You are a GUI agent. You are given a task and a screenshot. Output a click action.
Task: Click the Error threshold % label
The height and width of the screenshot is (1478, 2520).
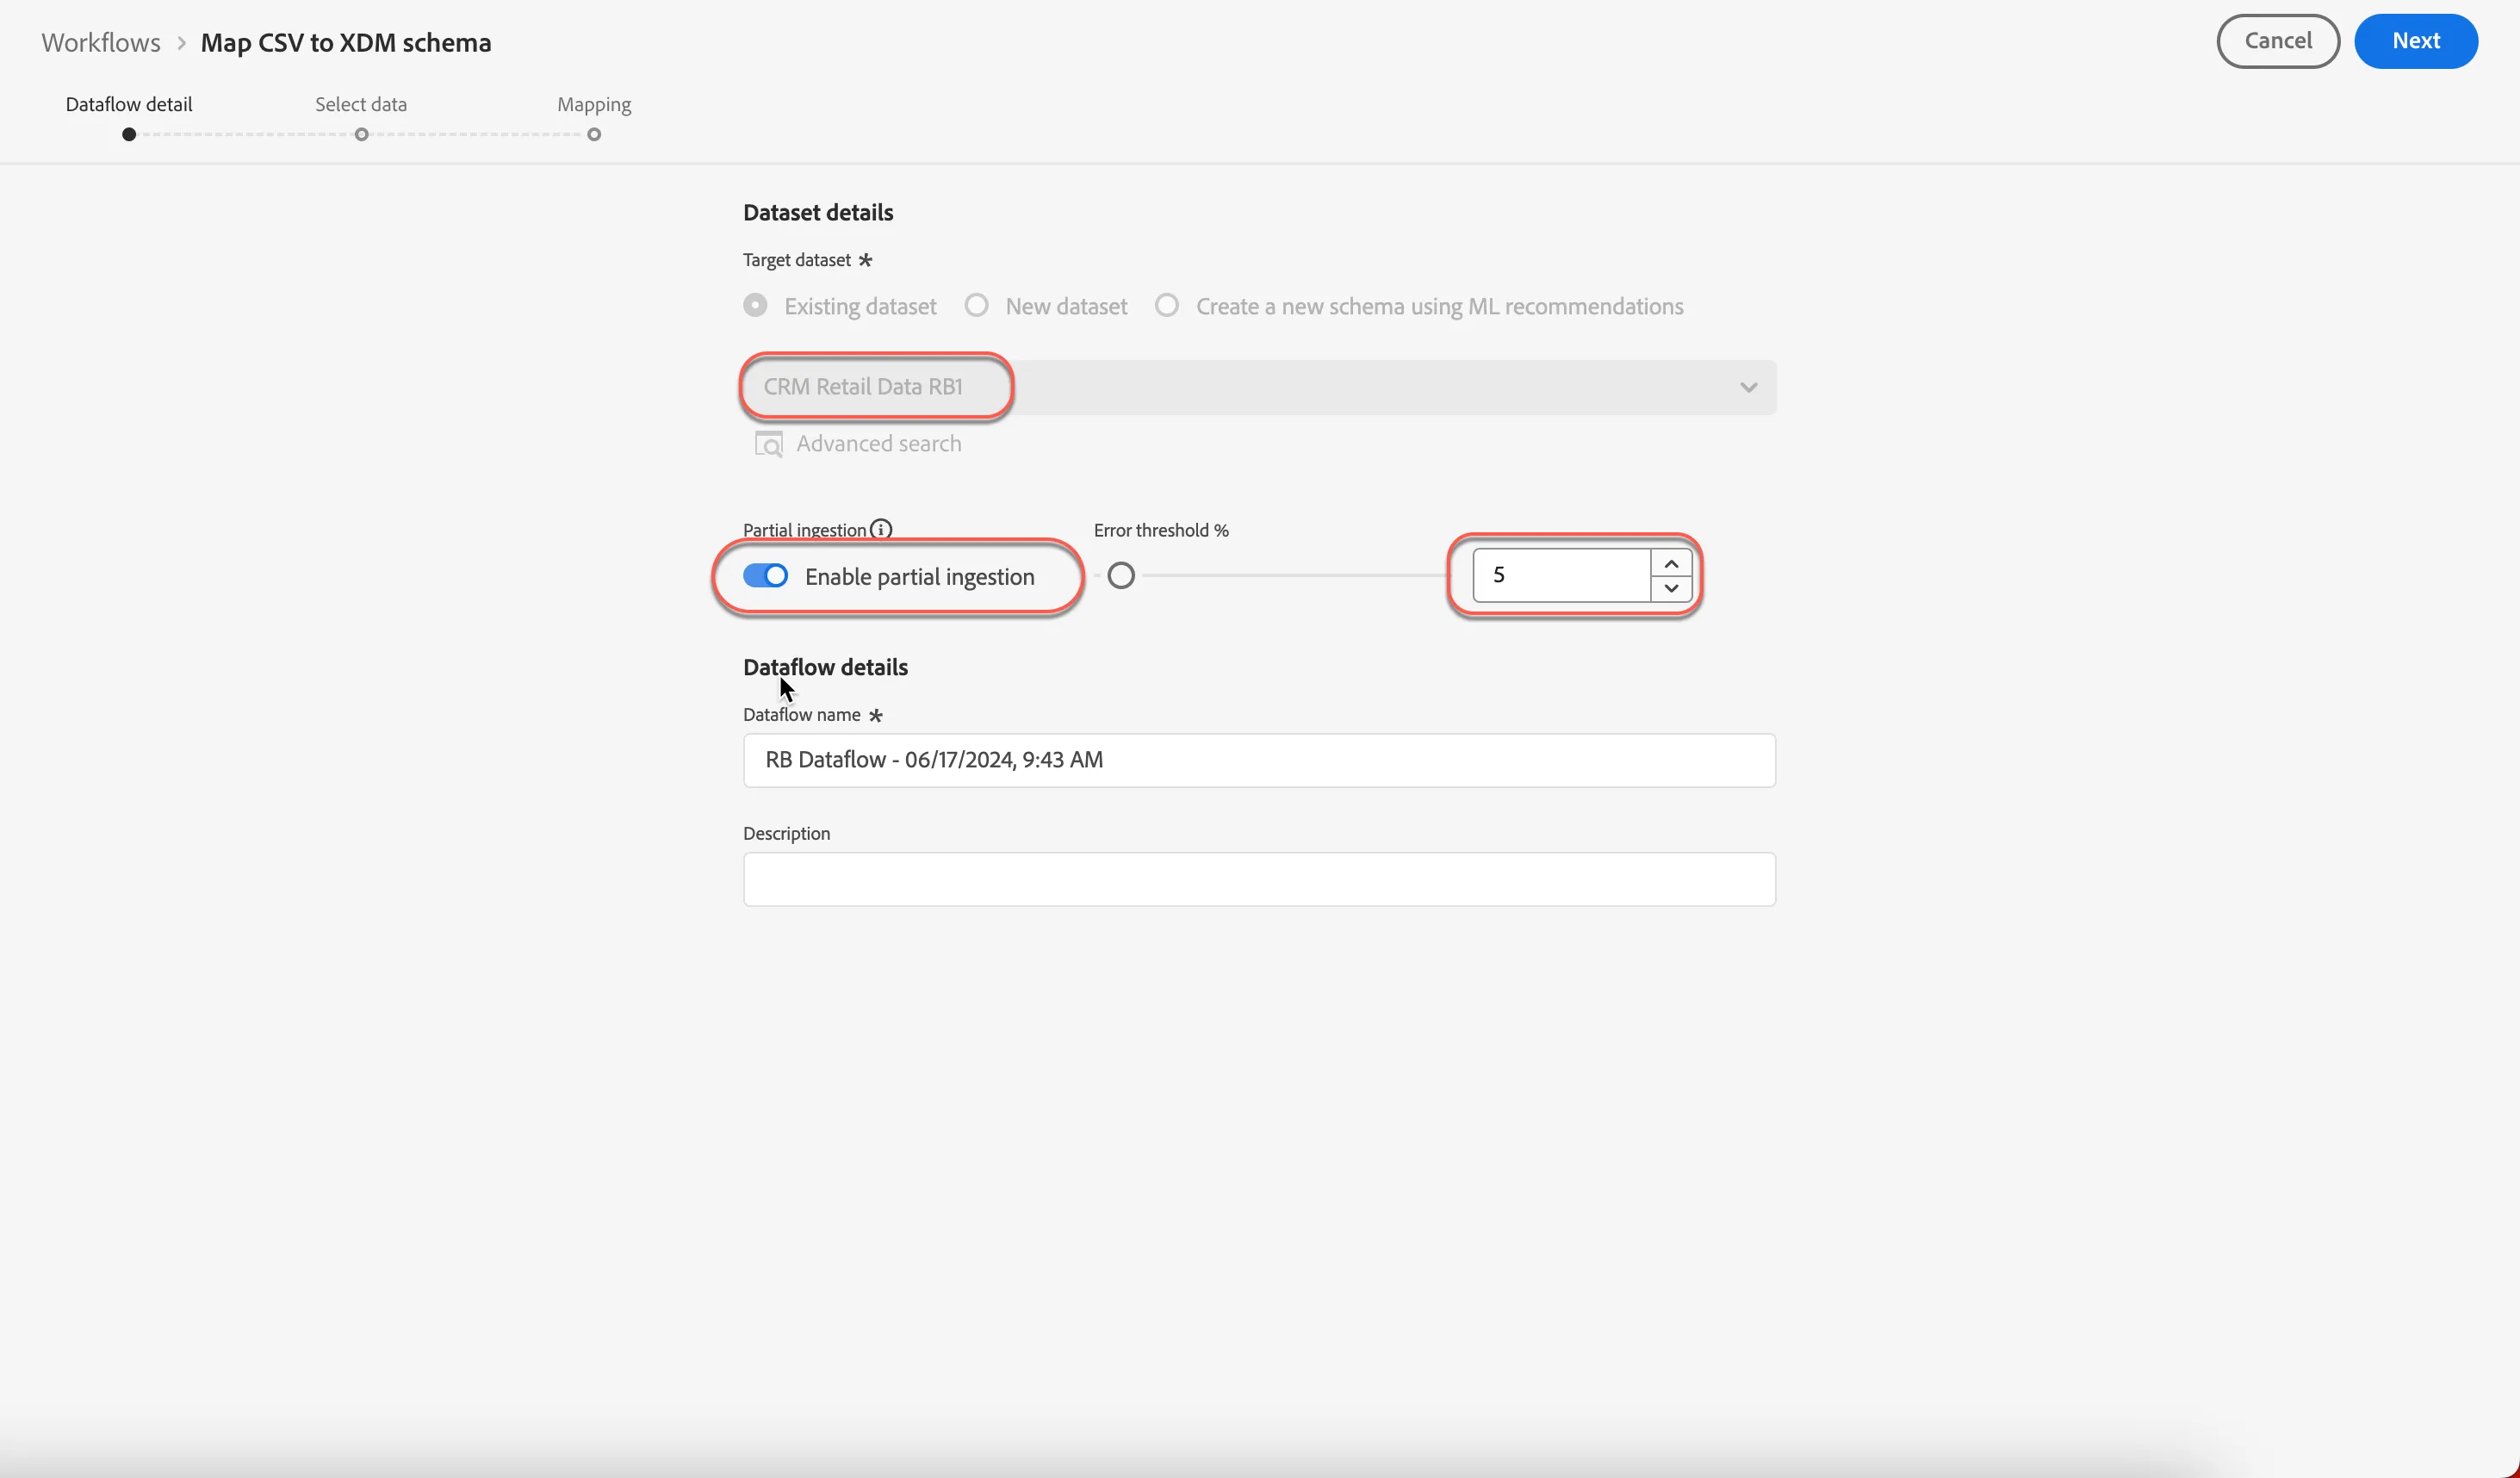pos(1161,530)
